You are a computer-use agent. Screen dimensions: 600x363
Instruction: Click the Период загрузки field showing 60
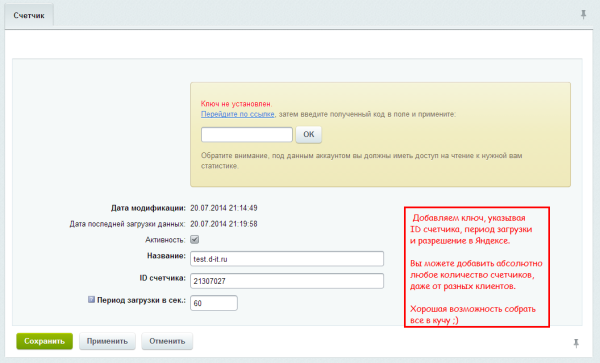[214, 303]
